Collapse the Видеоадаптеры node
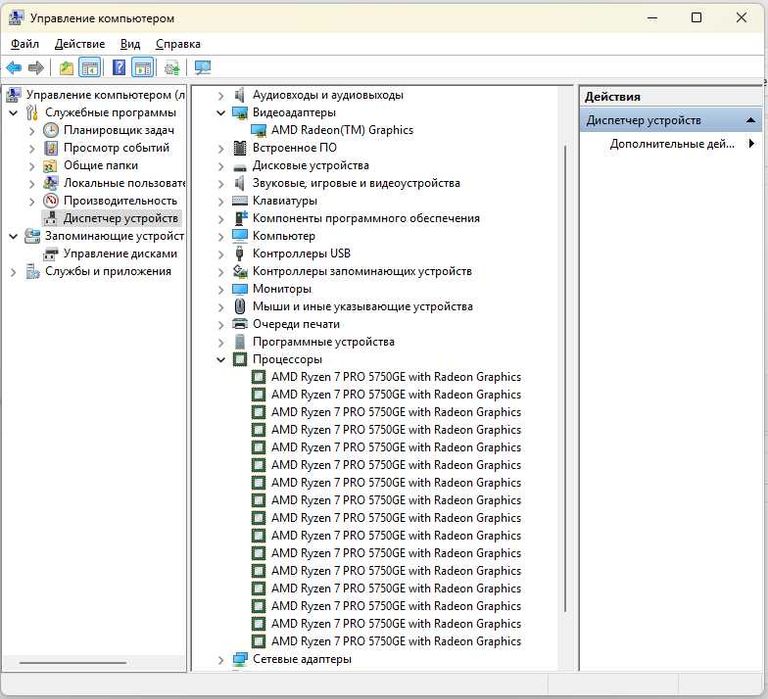 pyautogui.click(x=221, y=113)
